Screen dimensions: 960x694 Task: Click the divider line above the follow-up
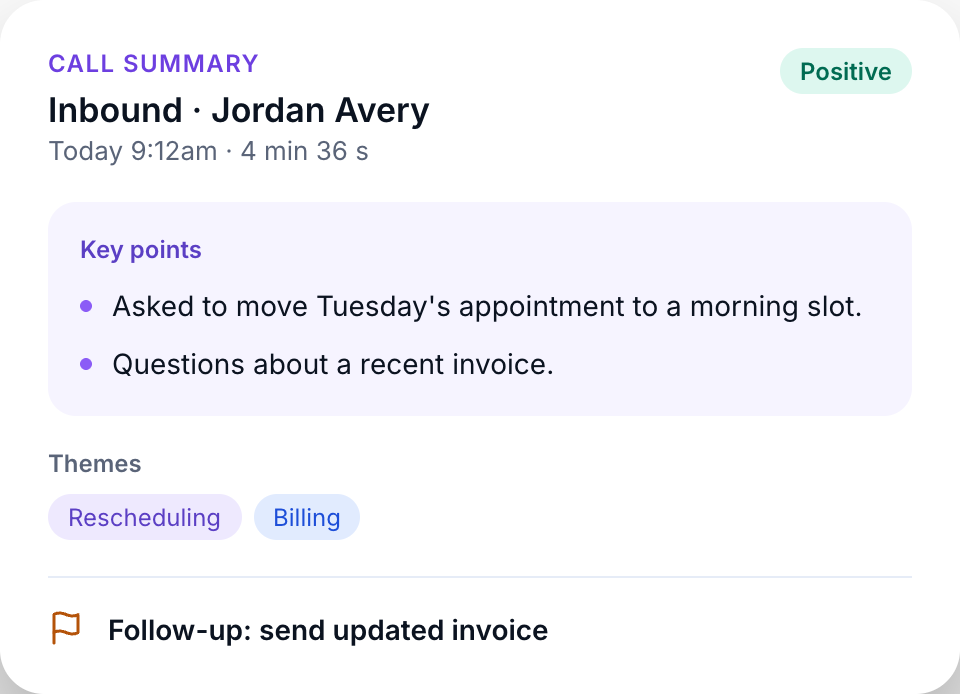pos(480,576)
